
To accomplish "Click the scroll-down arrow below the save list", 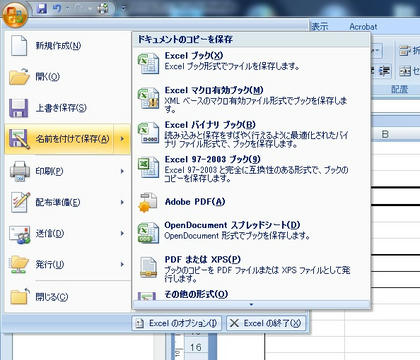I will (x=251, y=304).
